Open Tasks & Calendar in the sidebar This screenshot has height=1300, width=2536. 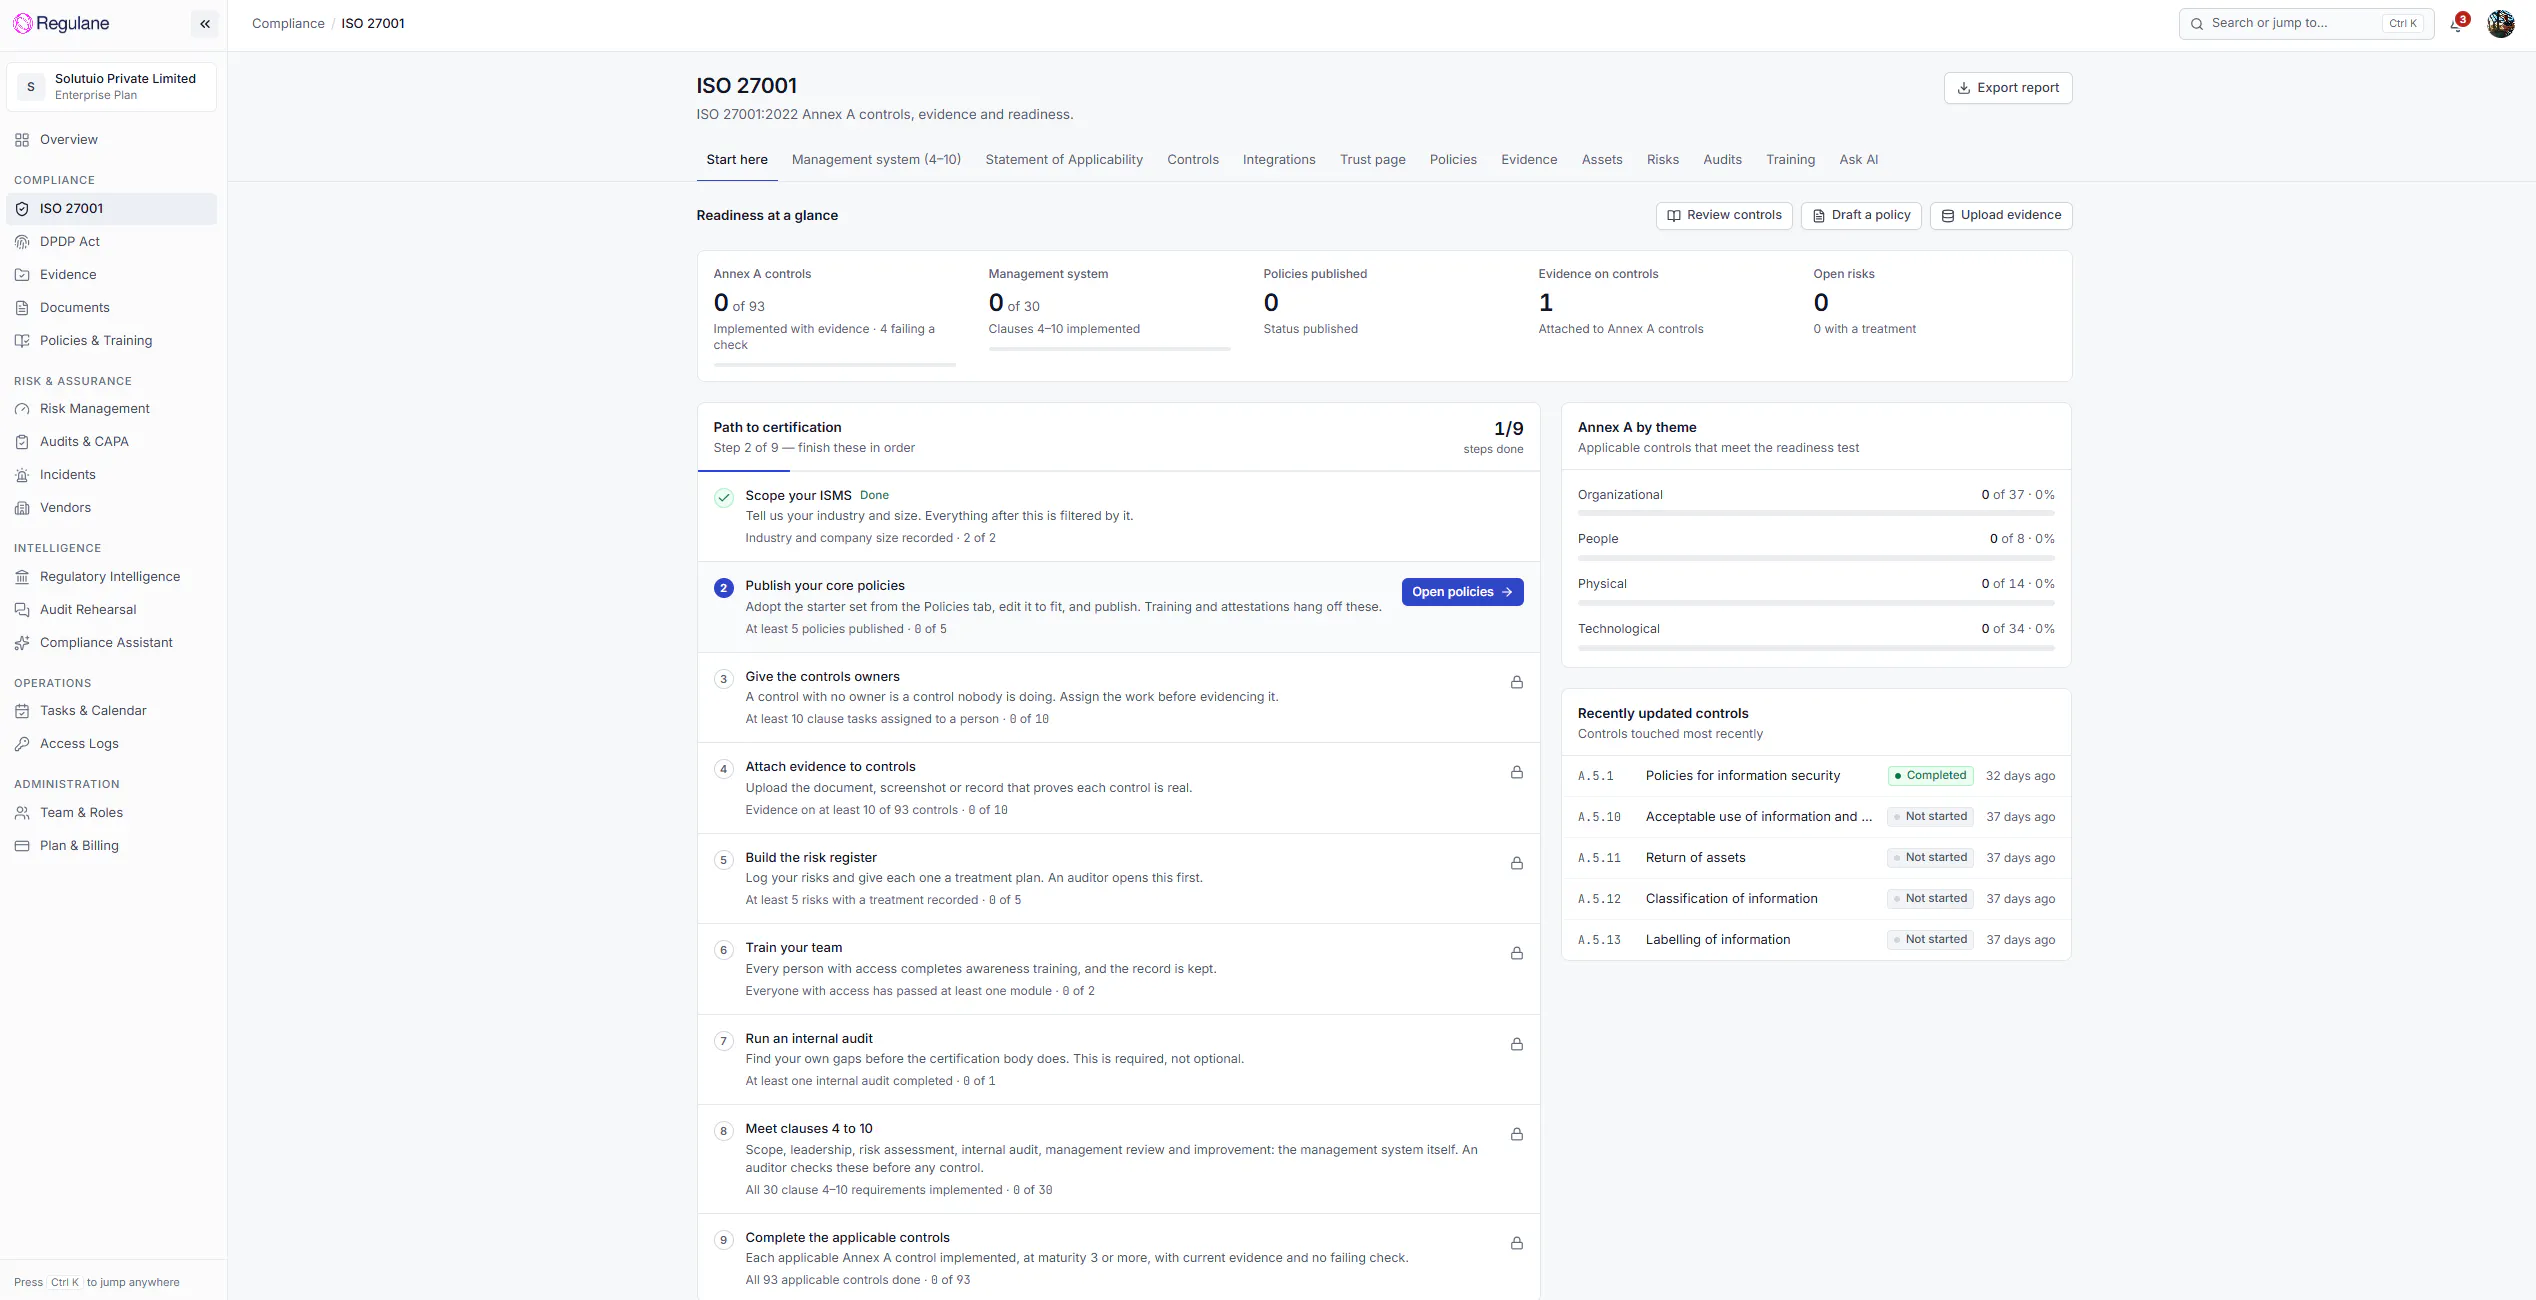(112, 711)
